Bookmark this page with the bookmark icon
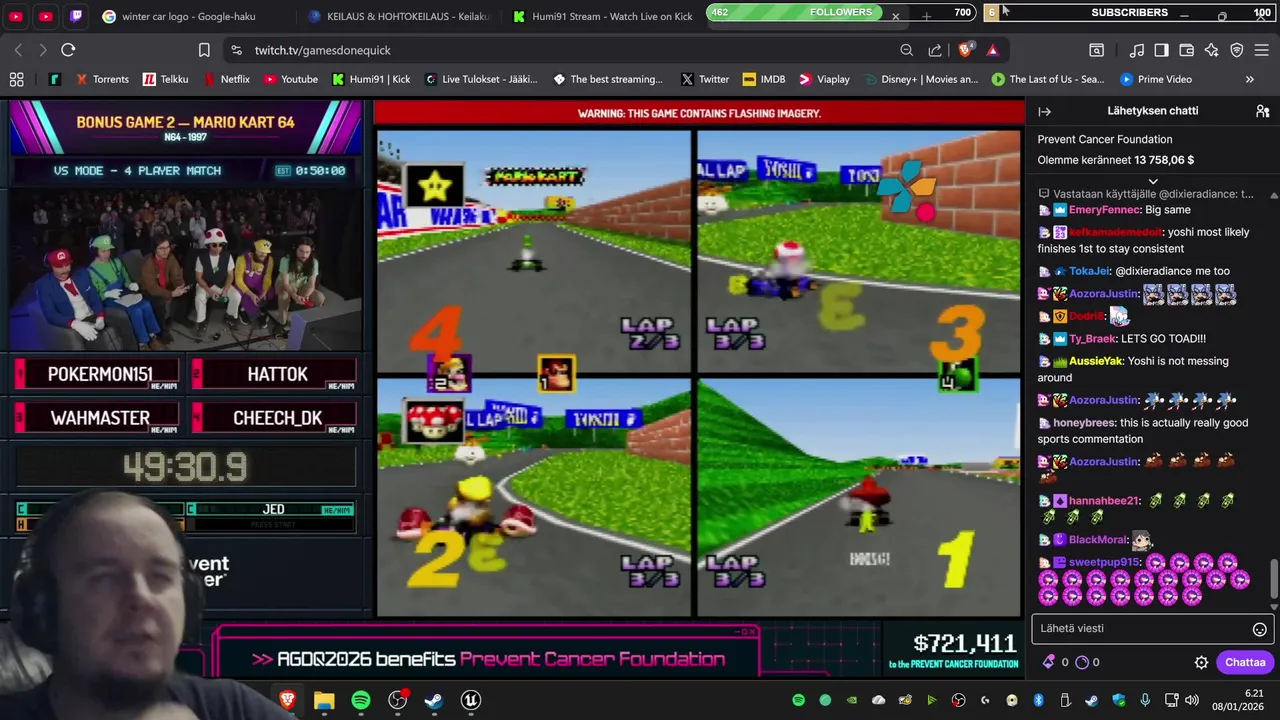Screen dimensions: 1280x720 pyautogui.click(x=204, y=50)
